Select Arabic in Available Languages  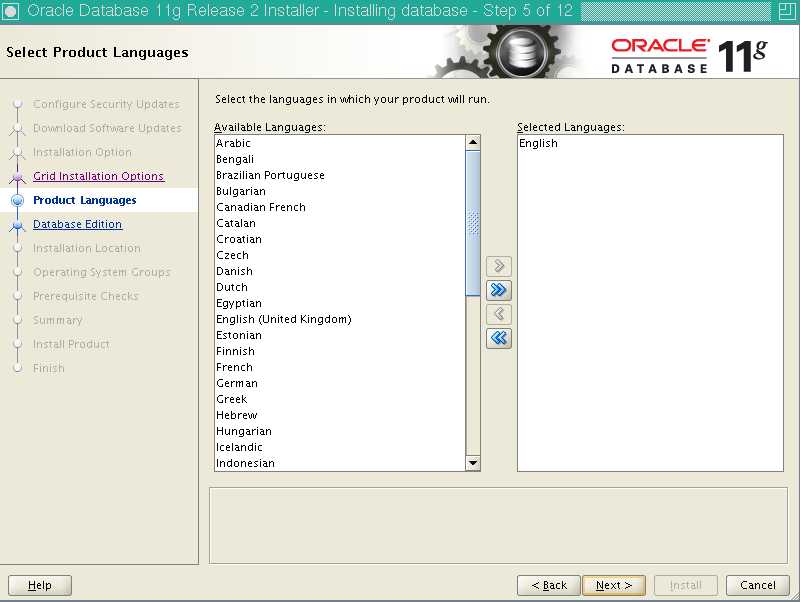click(x=340, y=143)
